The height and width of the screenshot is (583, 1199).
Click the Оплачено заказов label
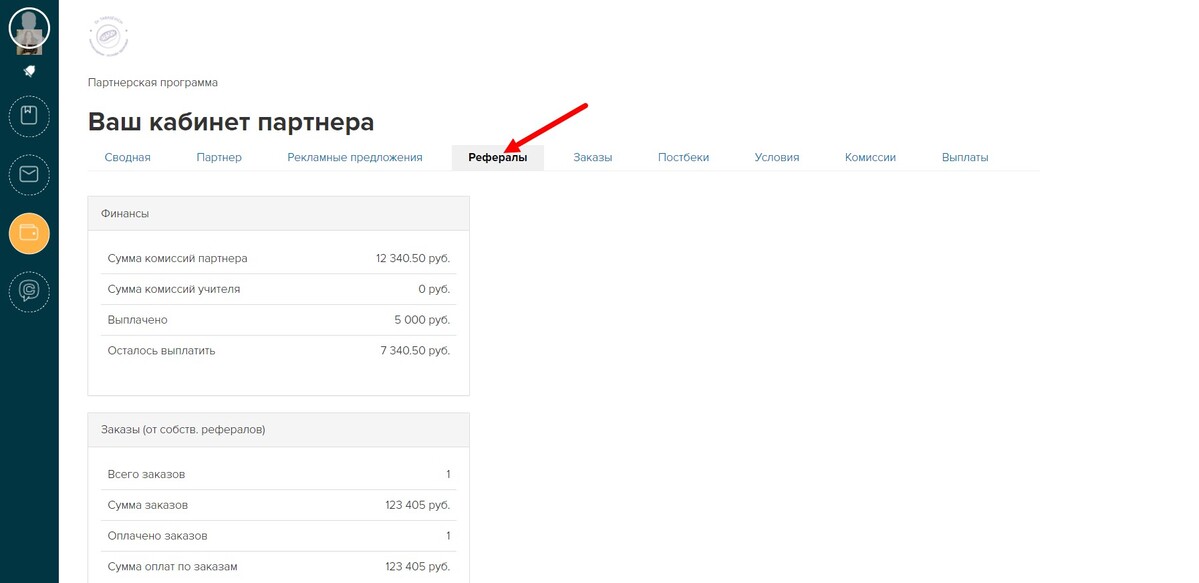(158, 536)
